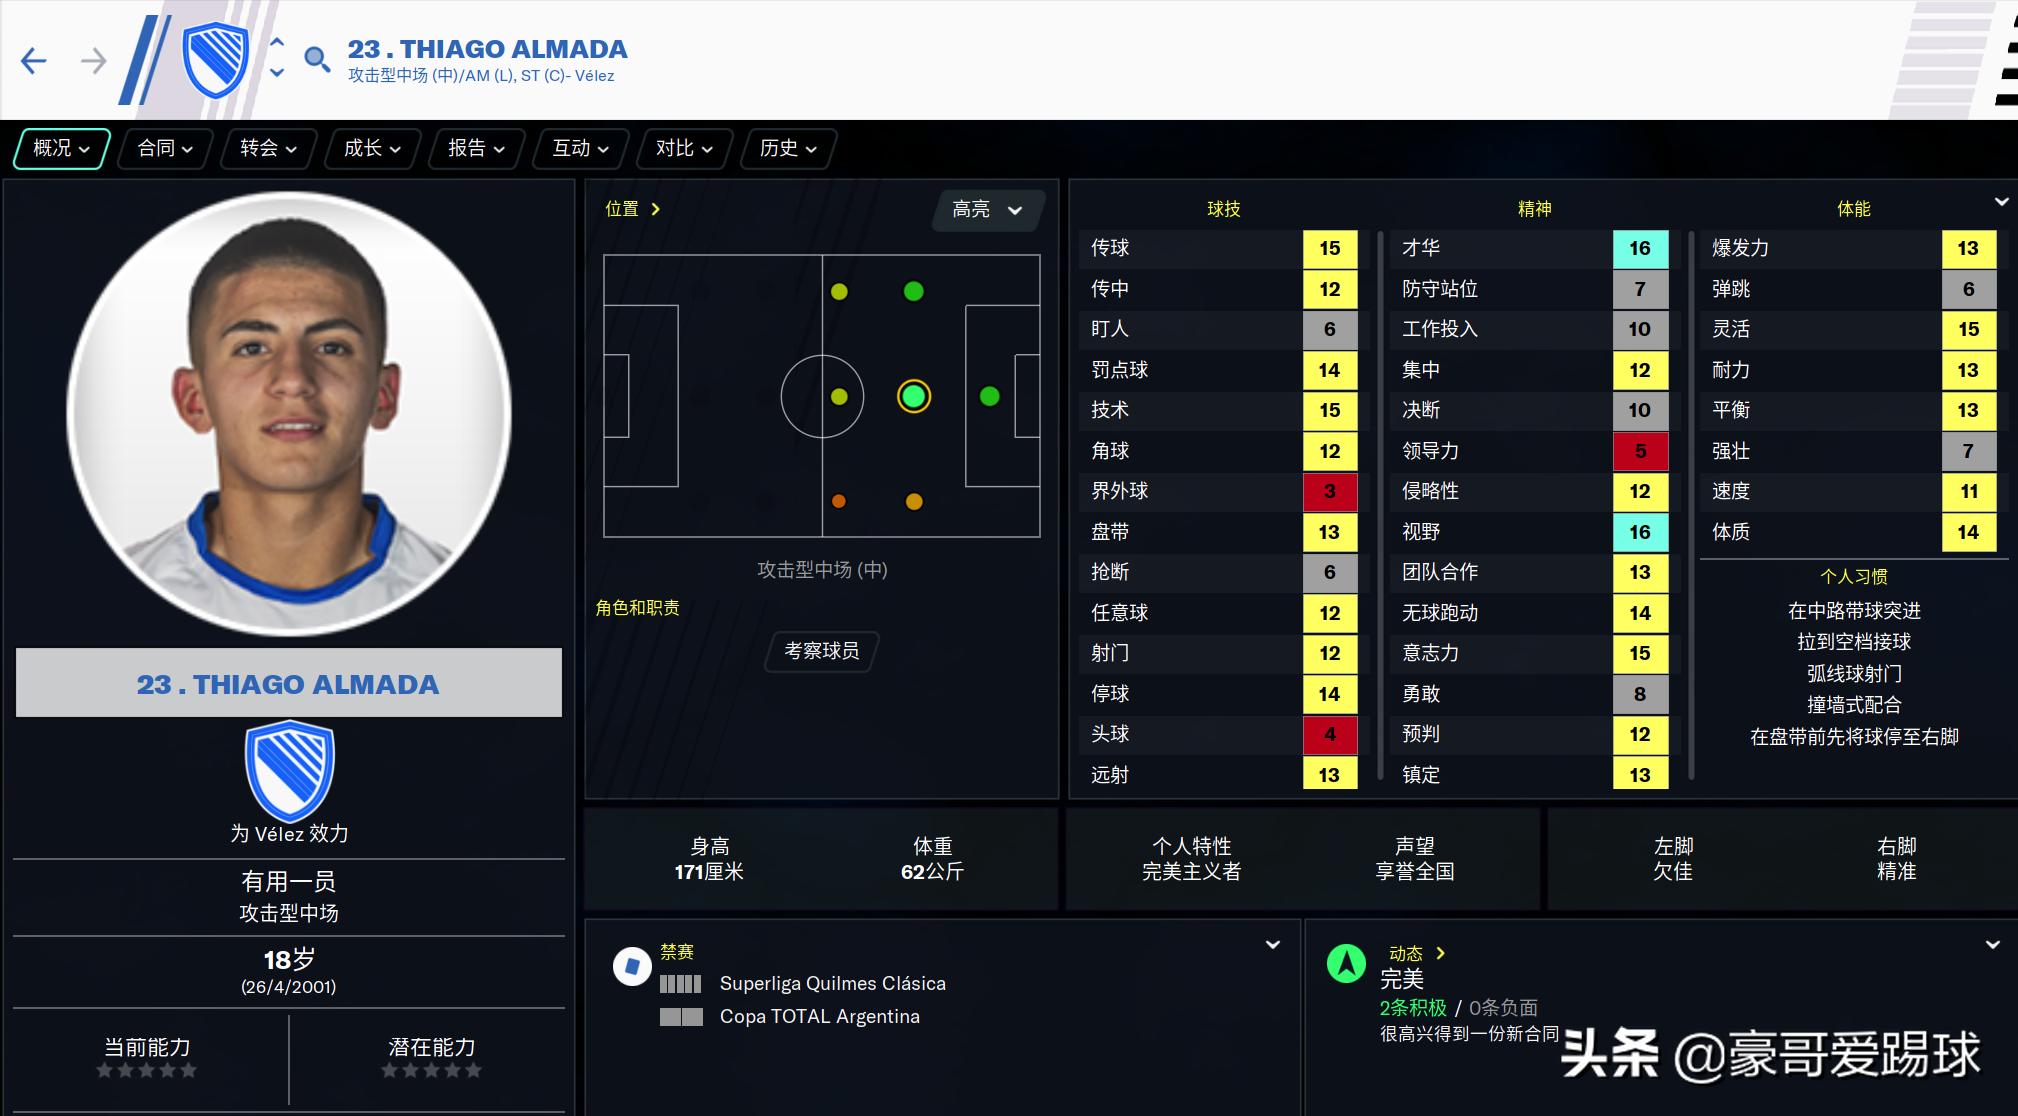Open the 合同 contract menu
Screen dimensions: 2018x1116
click(x=164, y=149)
